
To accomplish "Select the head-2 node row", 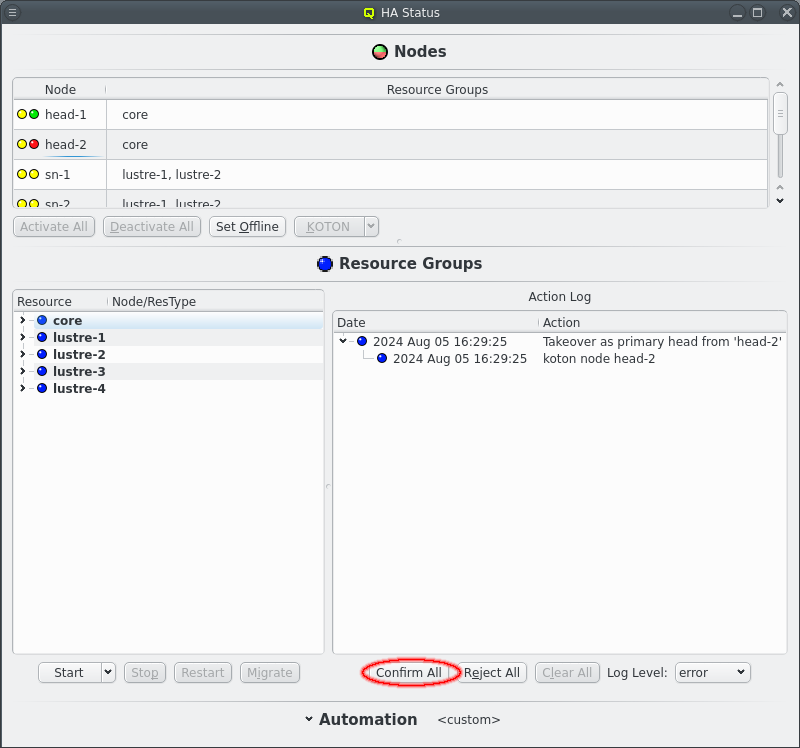I will point(390,144).
